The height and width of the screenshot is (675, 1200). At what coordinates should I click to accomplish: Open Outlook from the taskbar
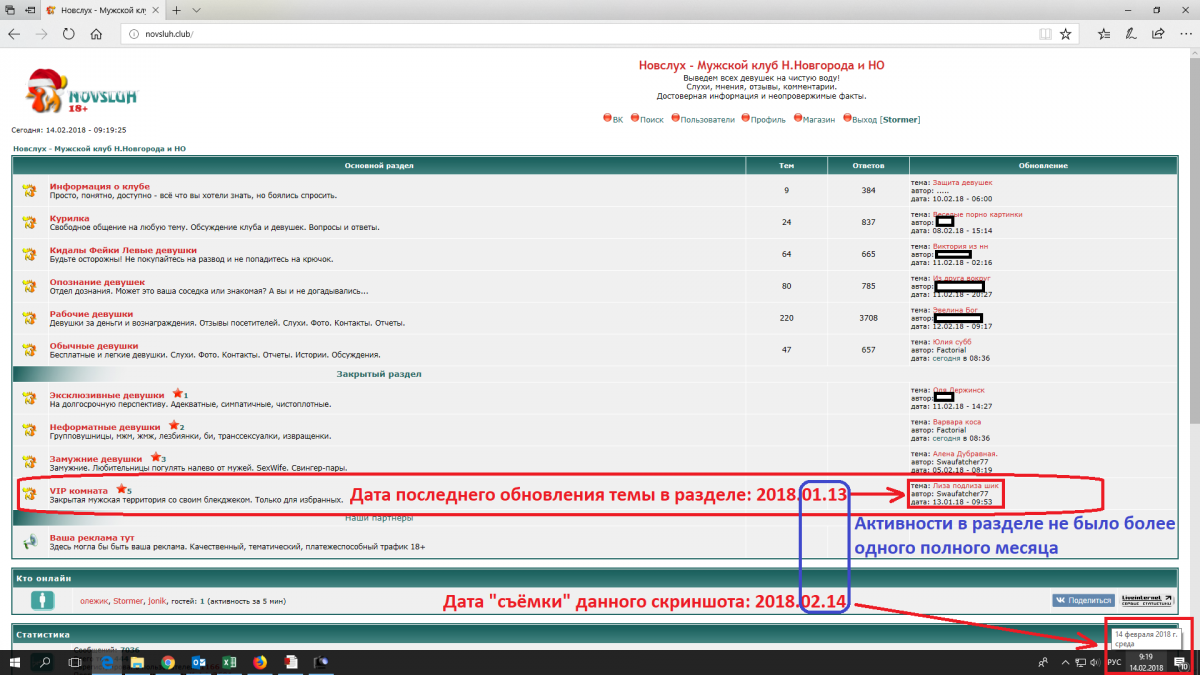point(198,662)
